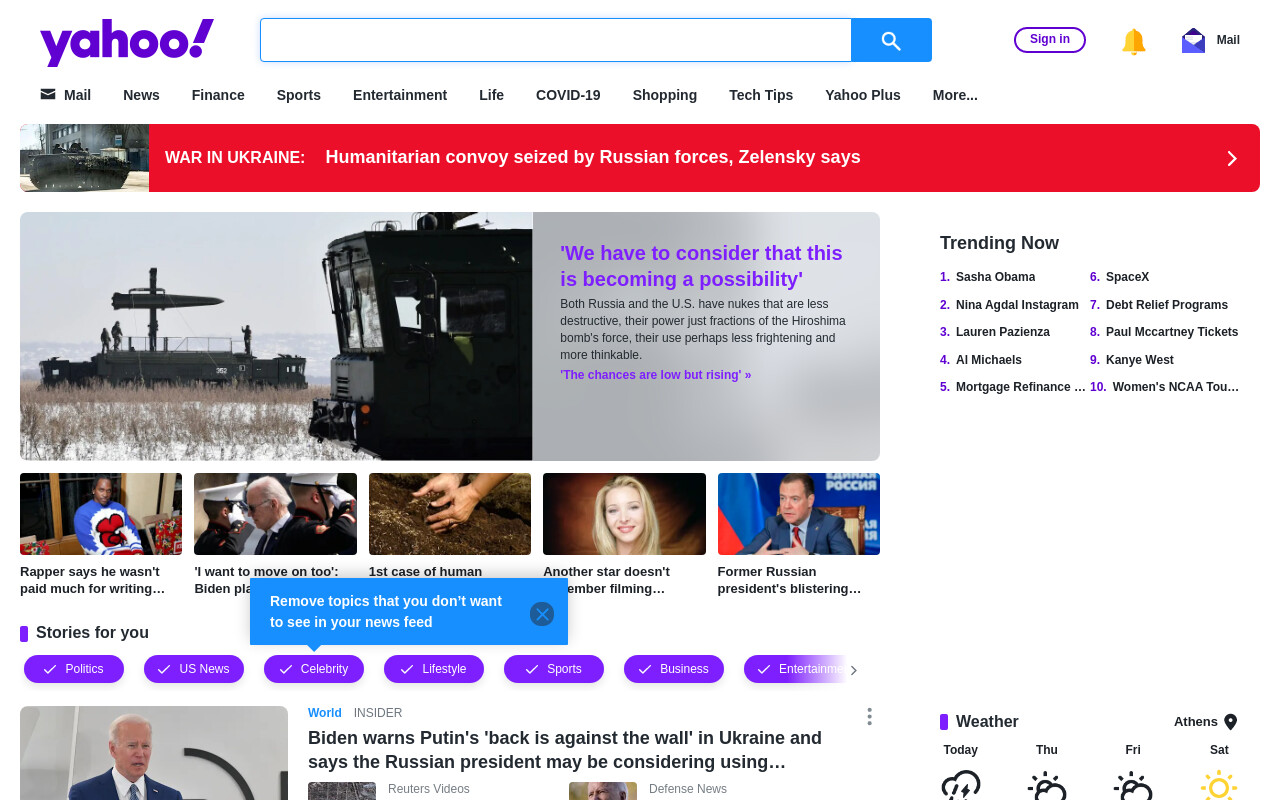Click the Sign in button
The image size is (1280, 800).
click(1050, 40)
